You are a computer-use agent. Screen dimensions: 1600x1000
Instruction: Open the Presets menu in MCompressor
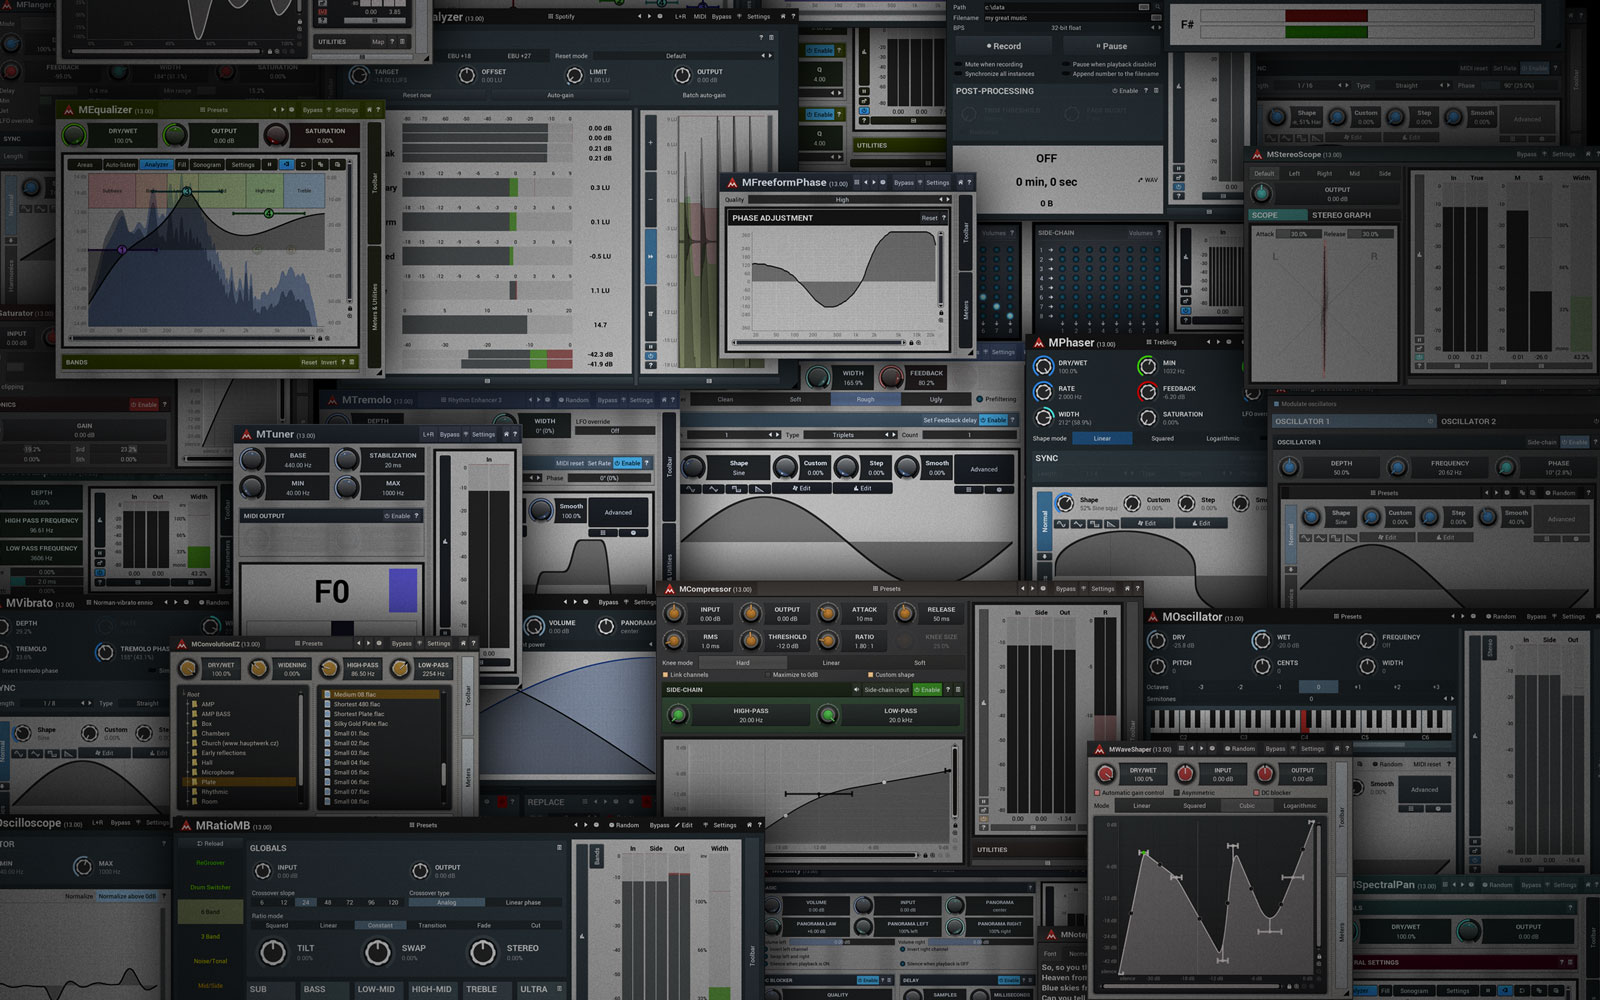(x=886, y=589)
